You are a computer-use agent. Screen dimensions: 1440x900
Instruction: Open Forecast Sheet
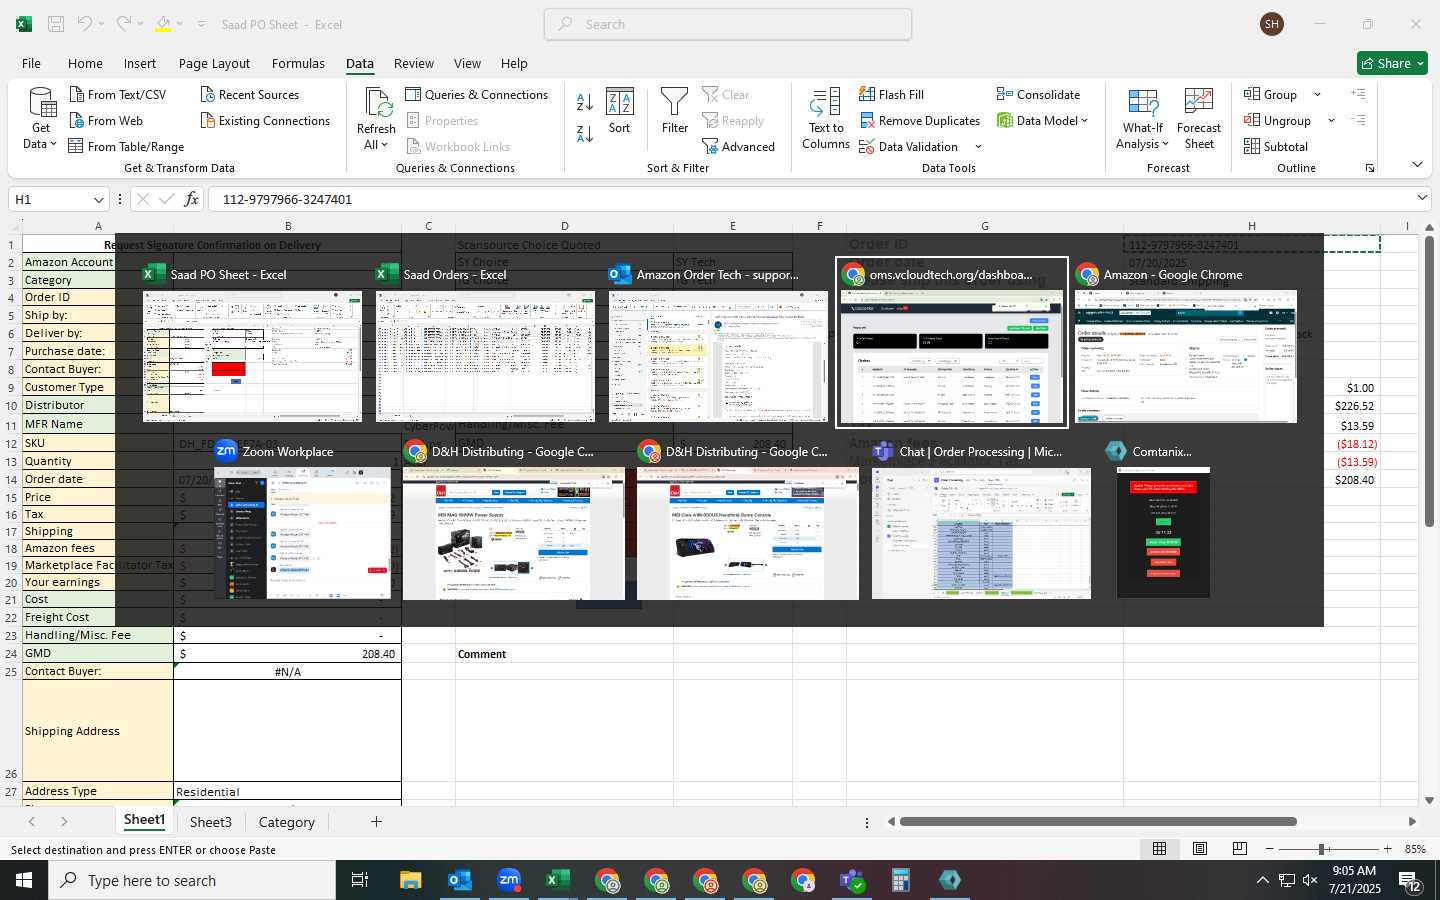(x=1199, y=119)
